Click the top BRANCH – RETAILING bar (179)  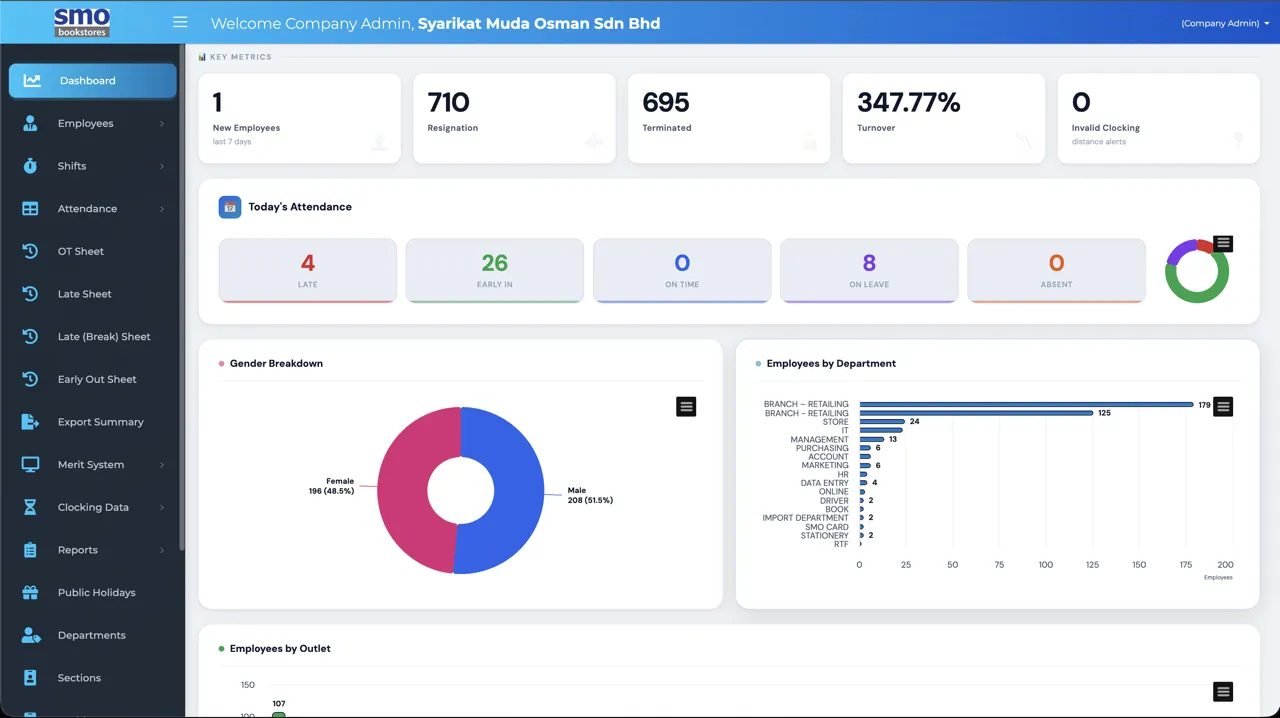1026,405
